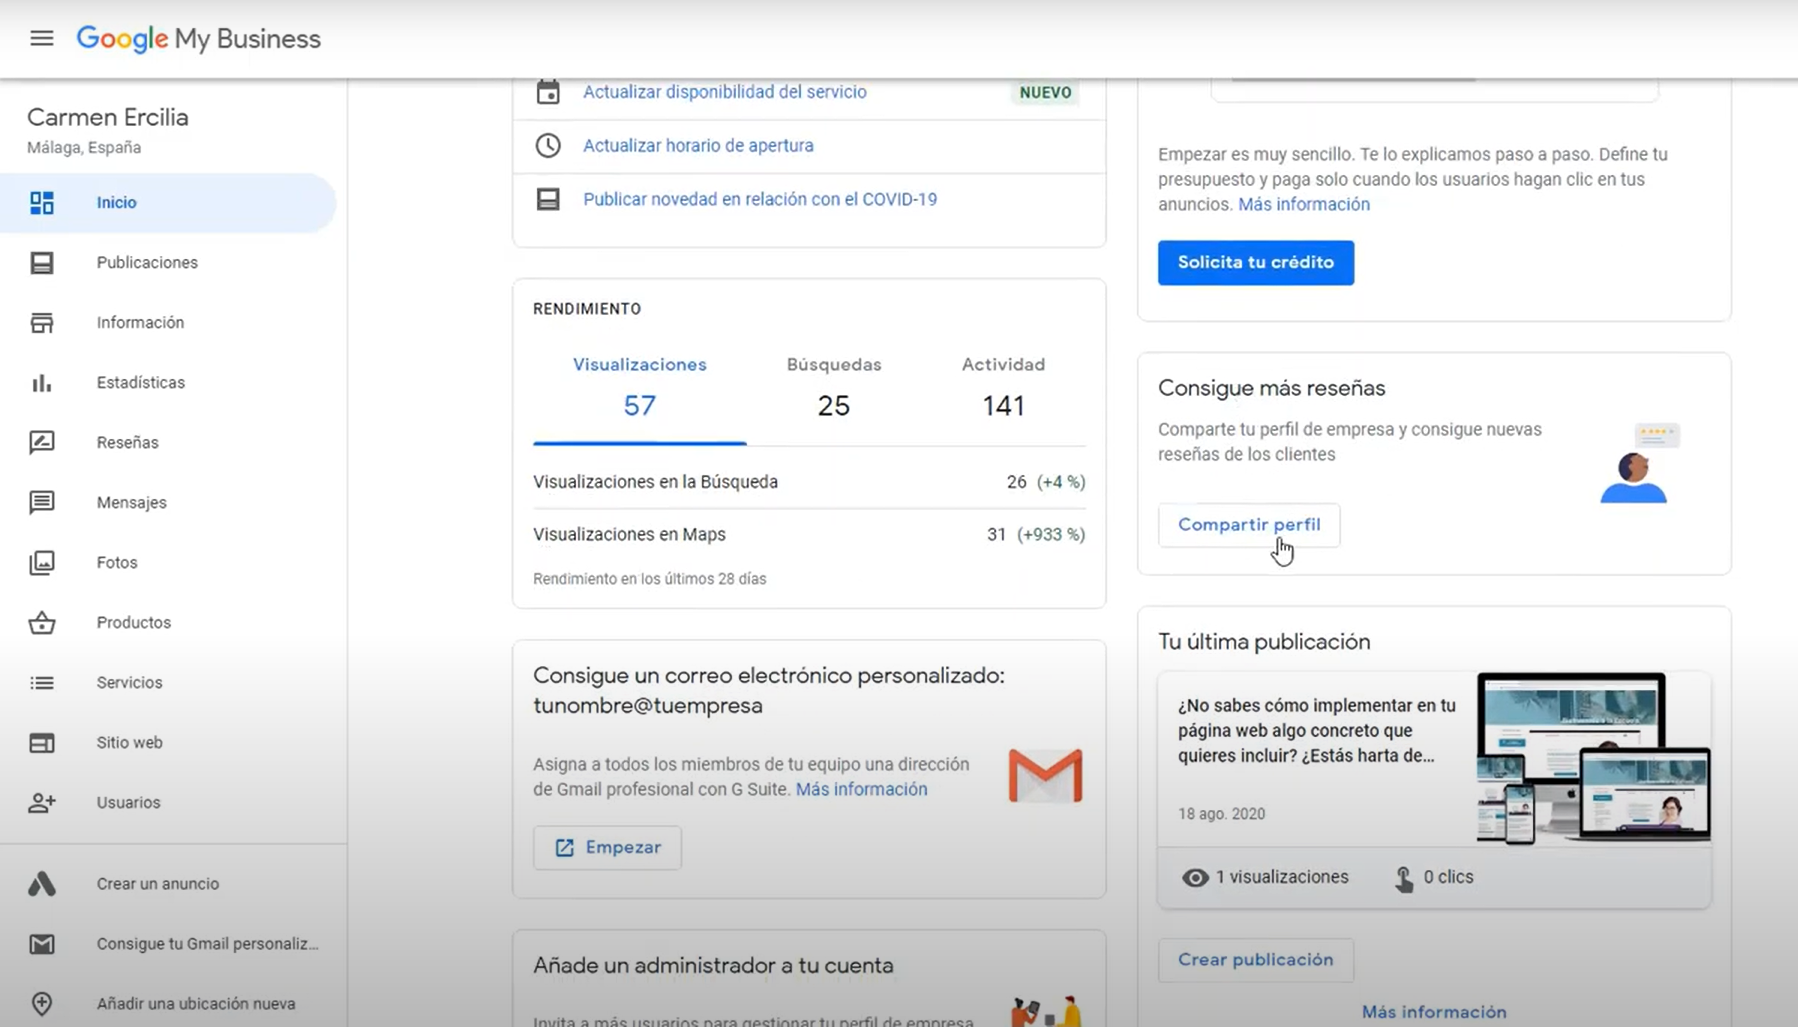
Task: Open the Estadísticas bar chart icon
Action: coord(42,383)
